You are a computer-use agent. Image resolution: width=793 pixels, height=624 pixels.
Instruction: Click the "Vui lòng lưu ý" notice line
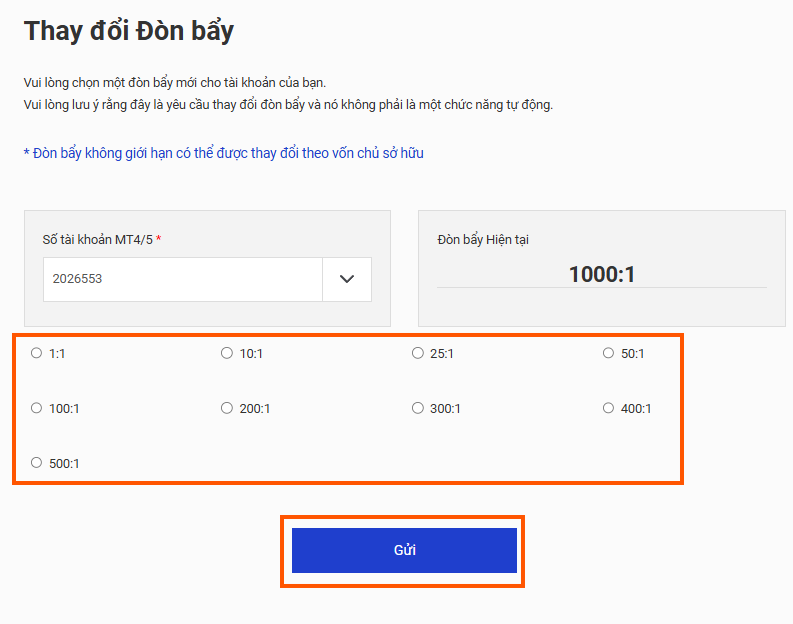(288, 105)
